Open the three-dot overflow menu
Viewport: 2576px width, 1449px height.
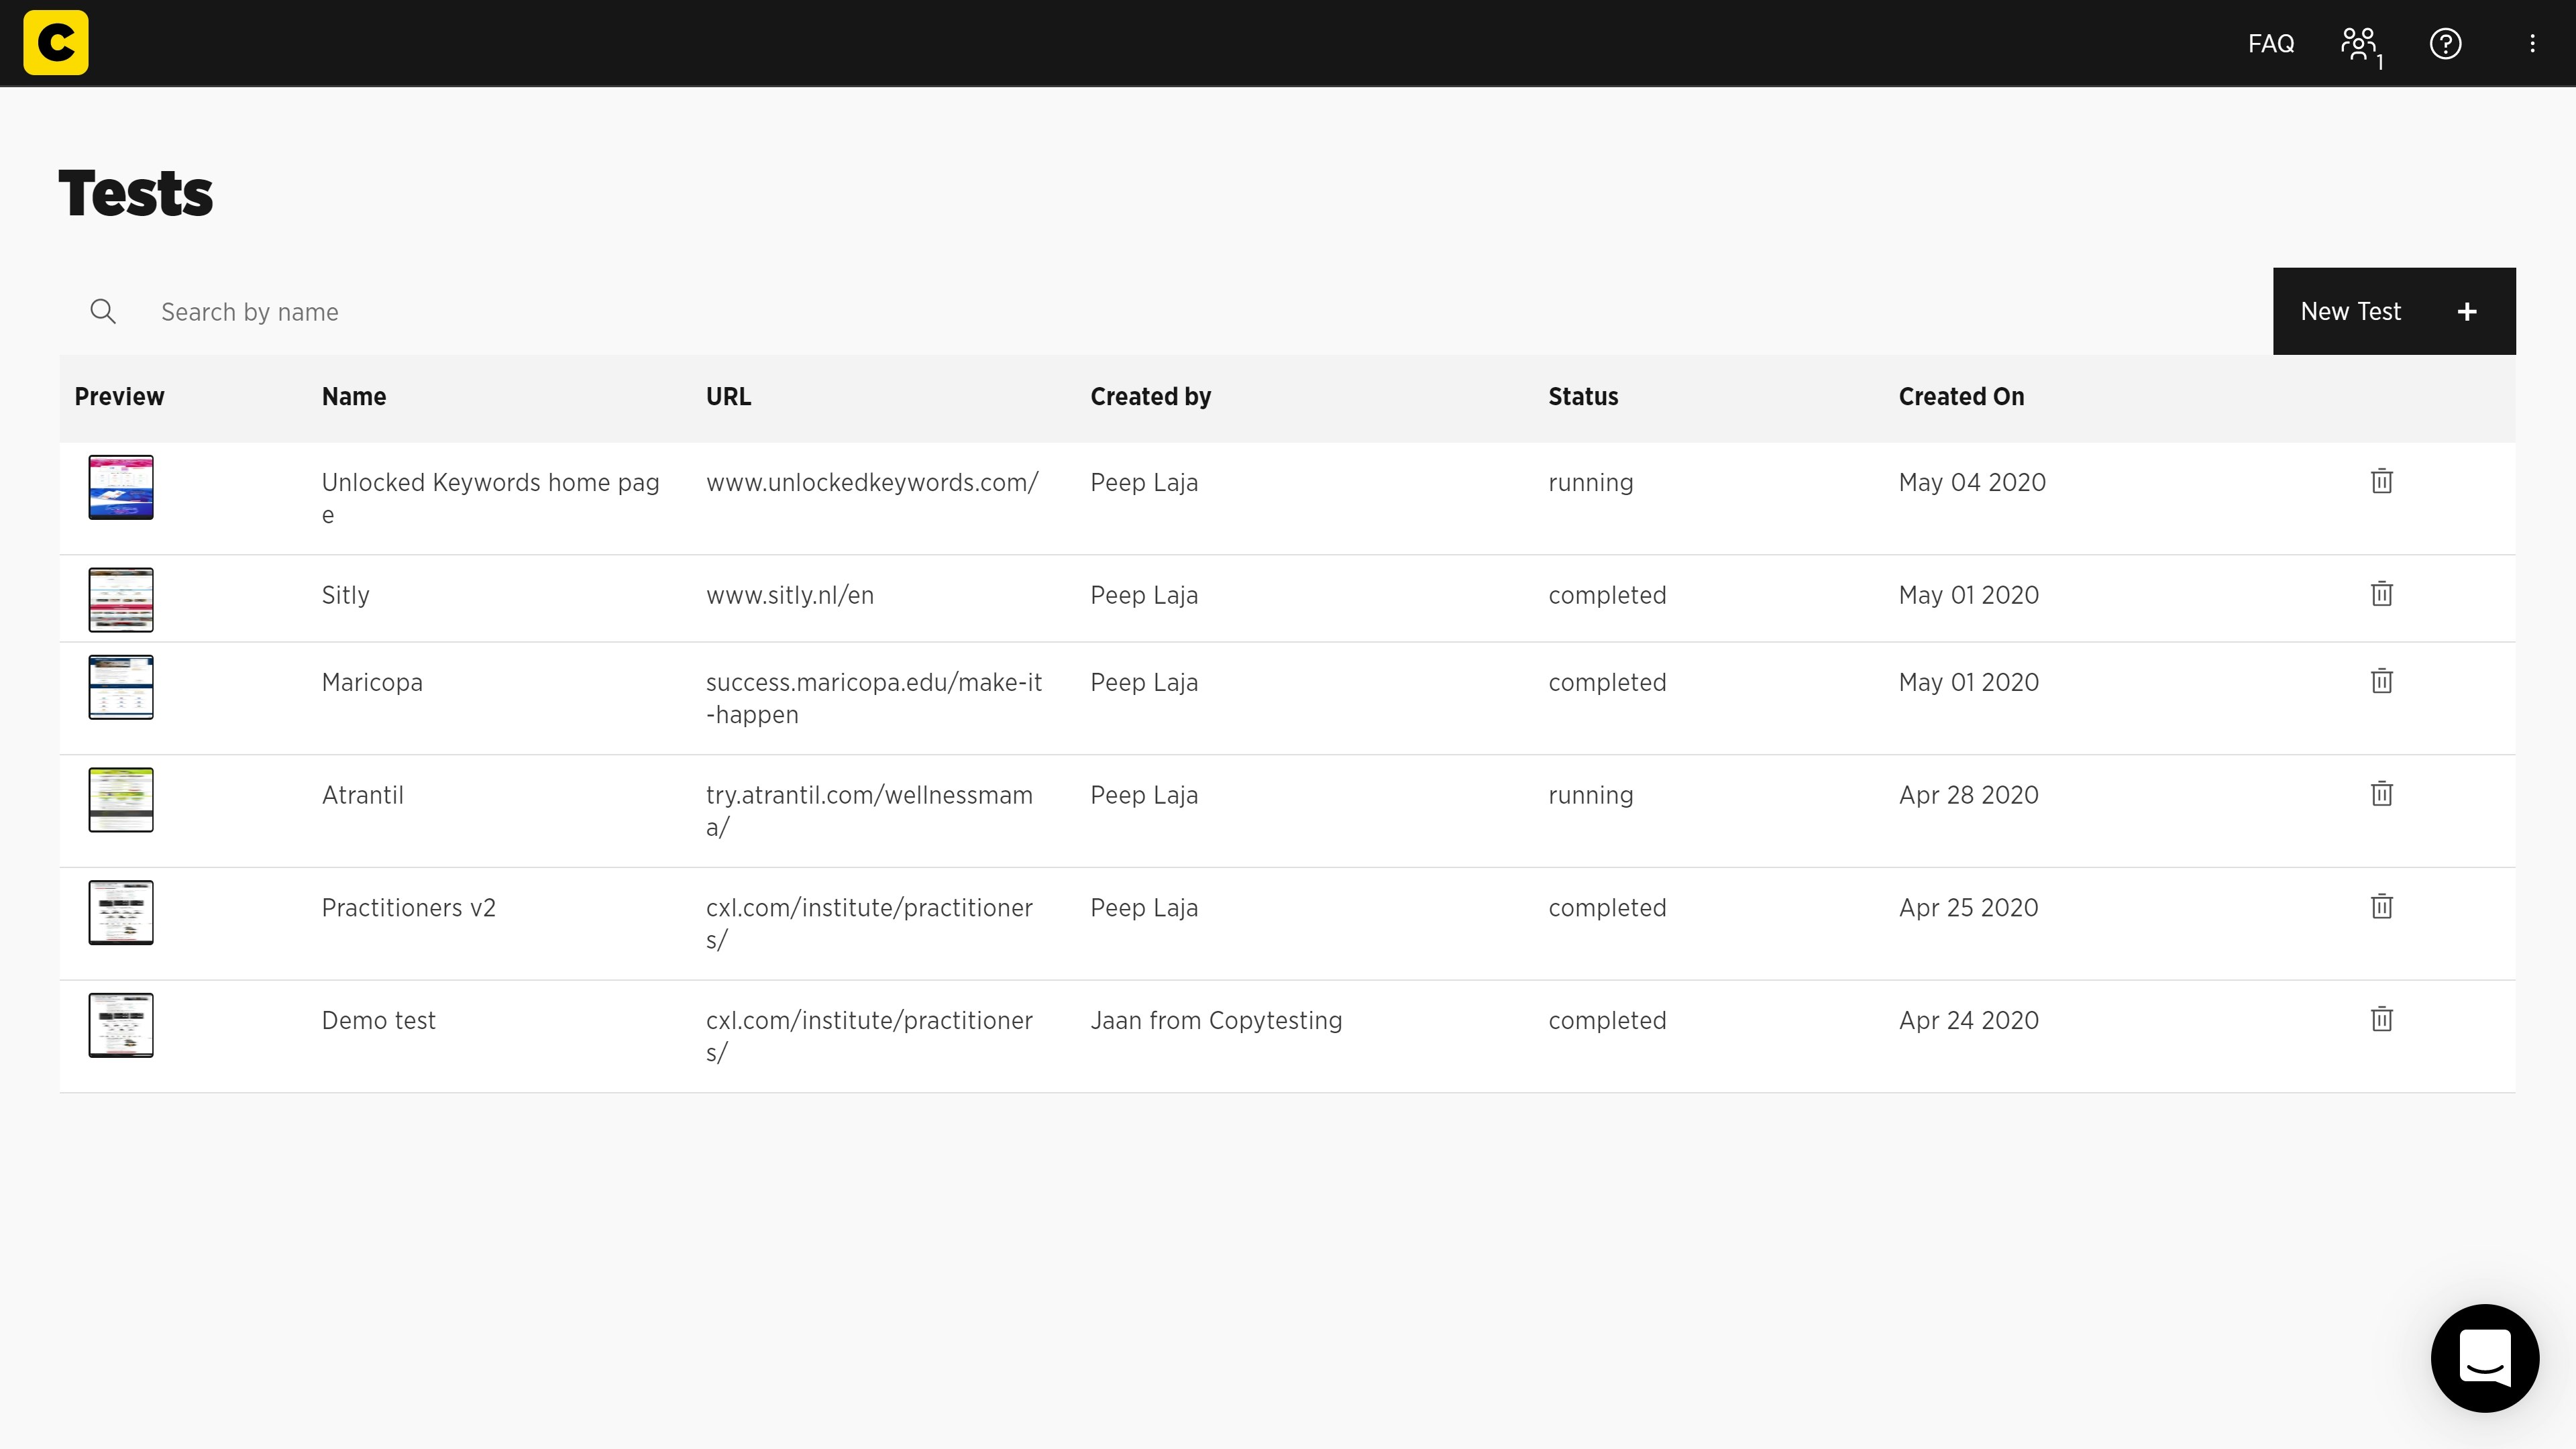pyautogui.click(x=2532, y=42)
